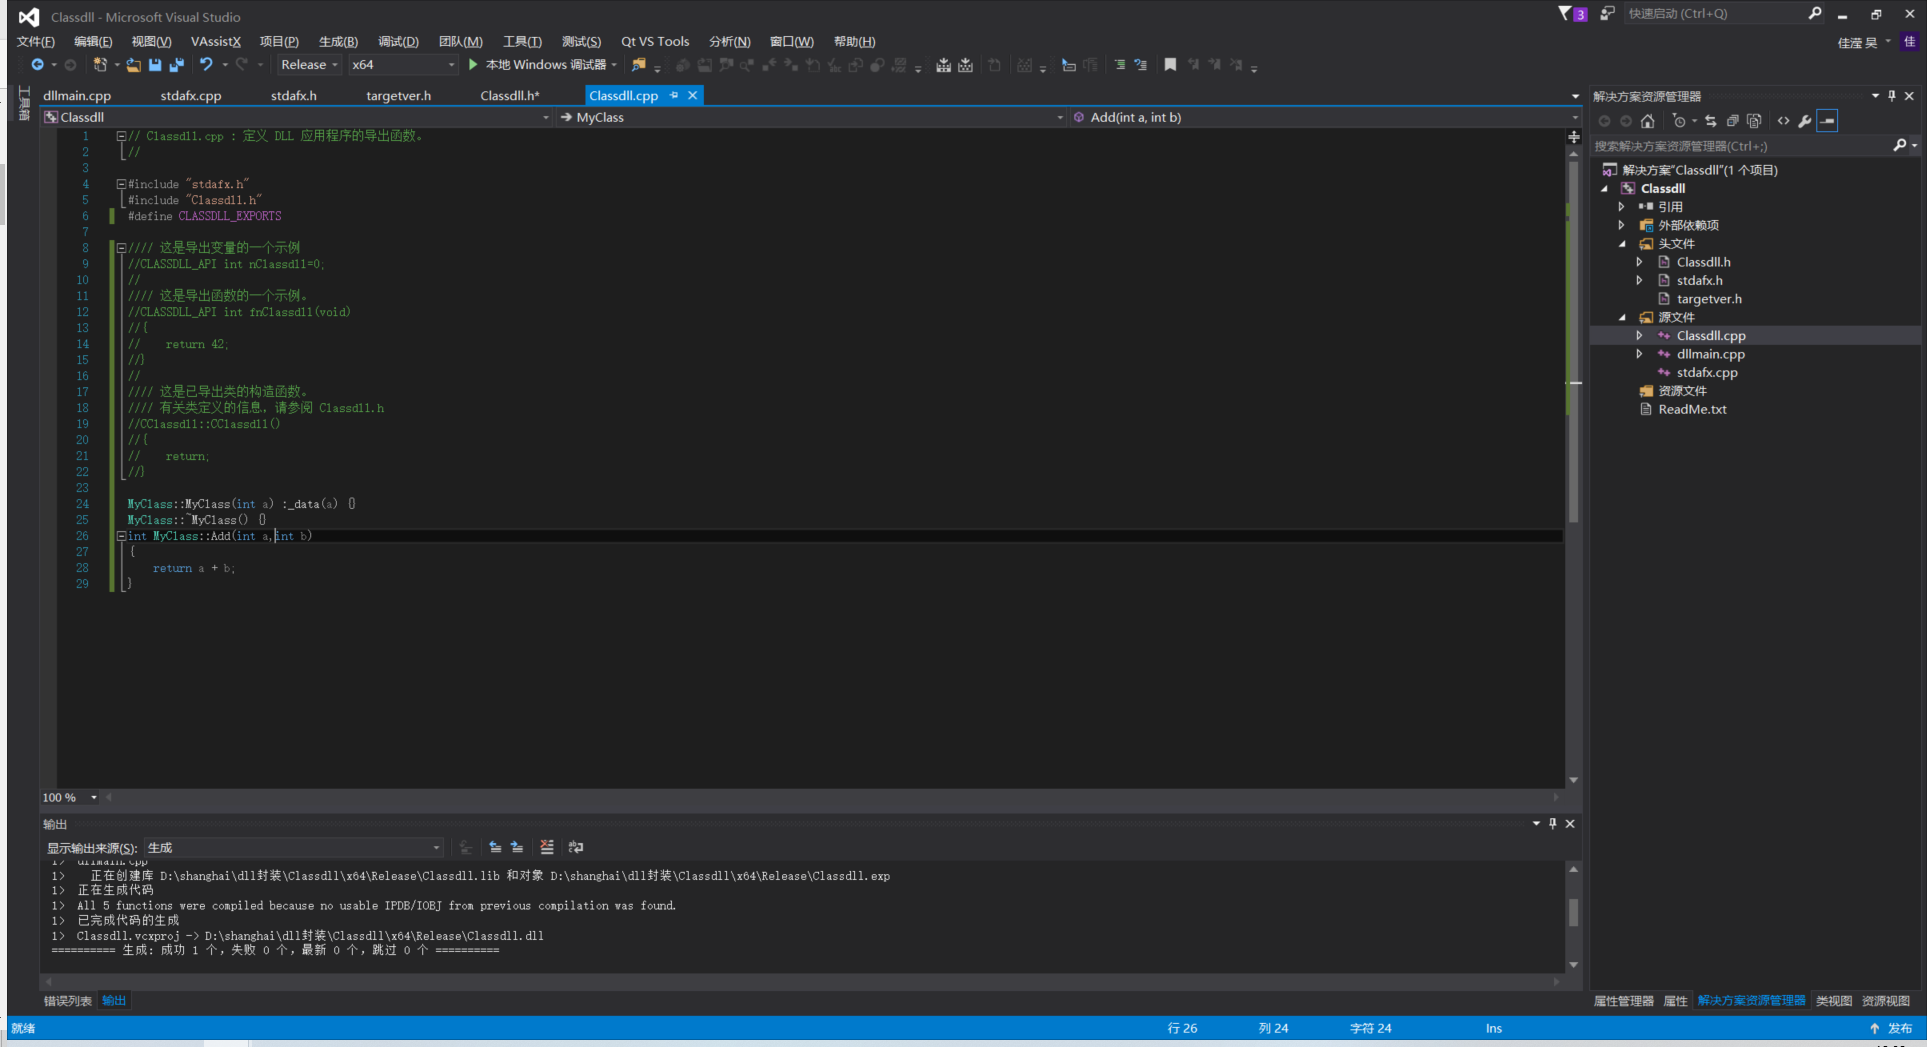Open the Classdll scope dropdown
This screenshot has width=1927, height=1047.
tap(296, 118)
